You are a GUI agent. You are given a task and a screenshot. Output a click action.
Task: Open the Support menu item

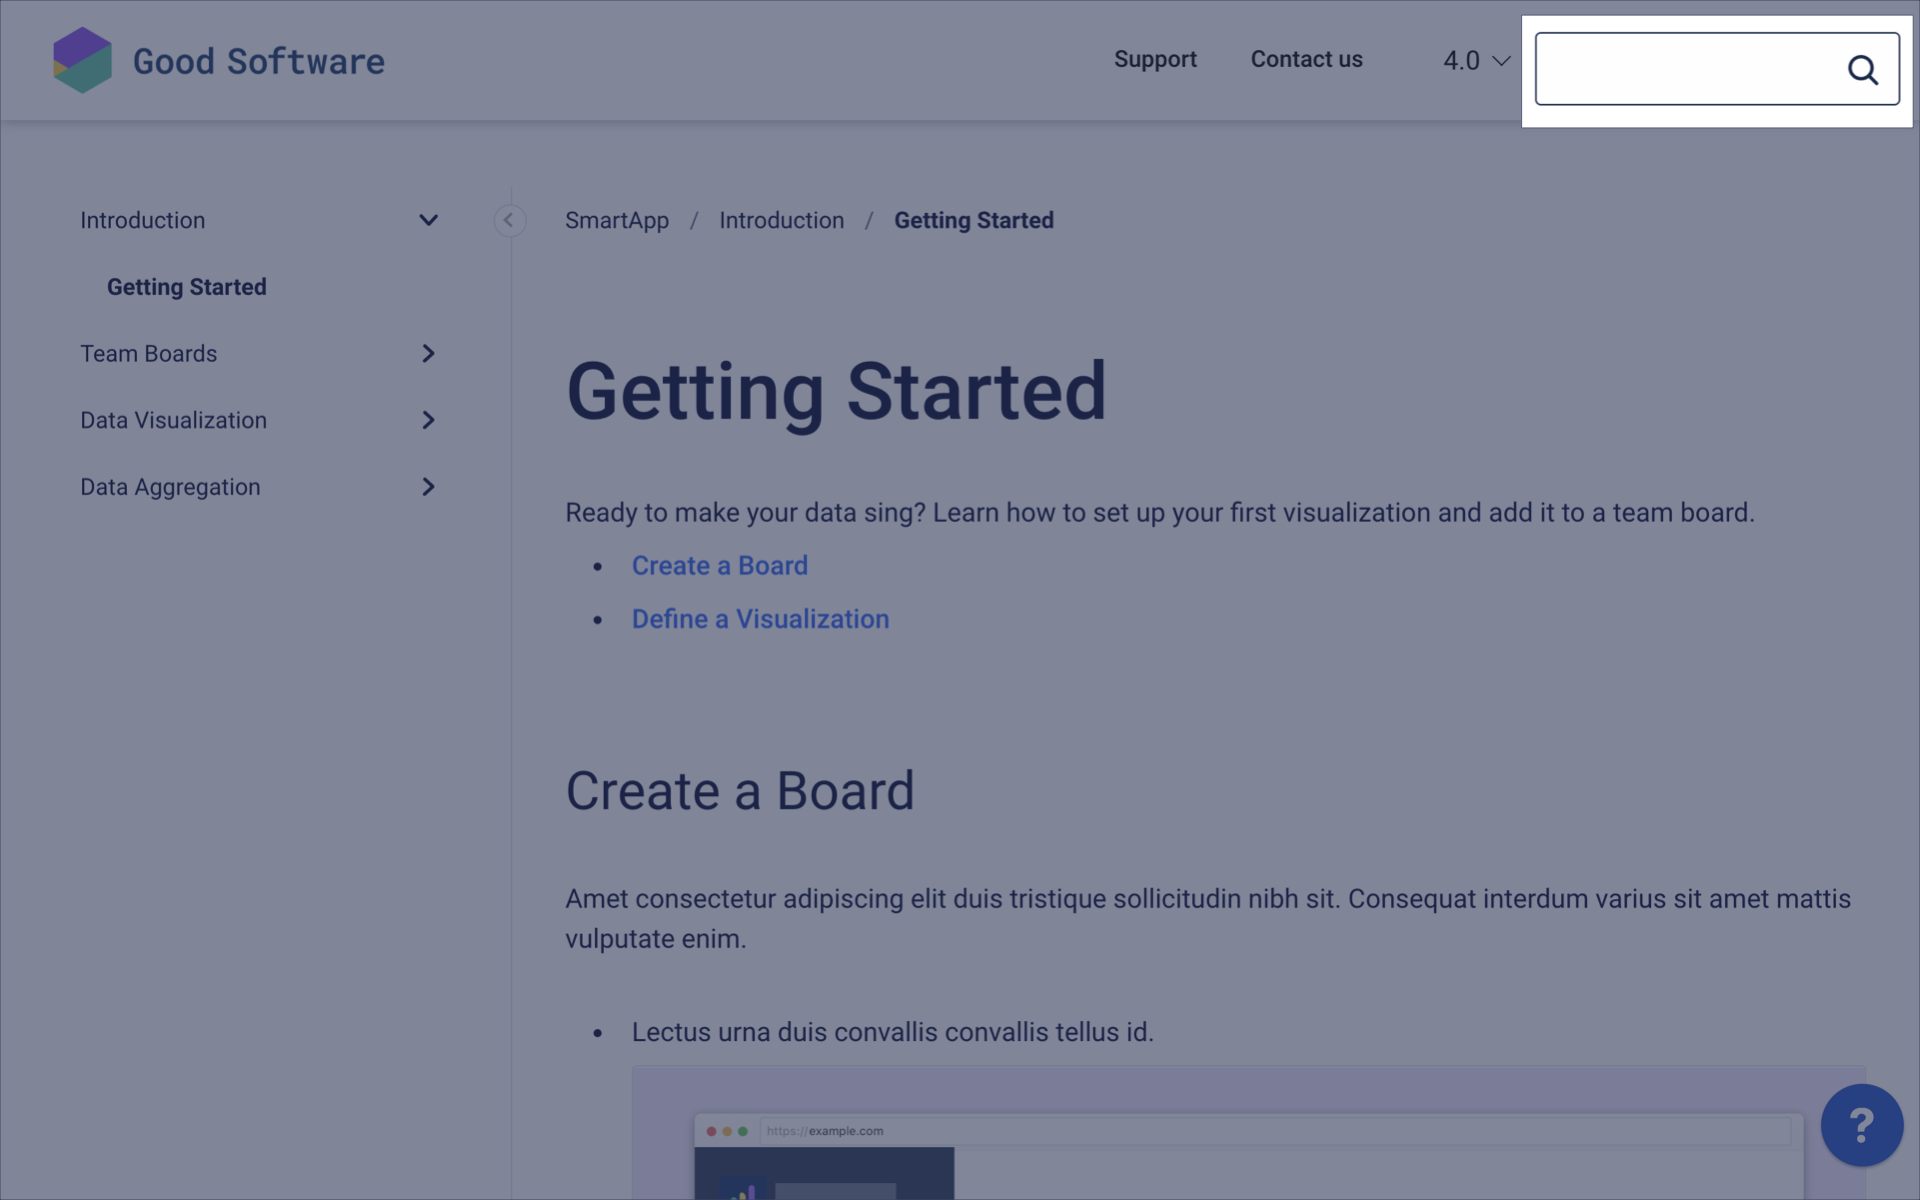(1155, 59)
